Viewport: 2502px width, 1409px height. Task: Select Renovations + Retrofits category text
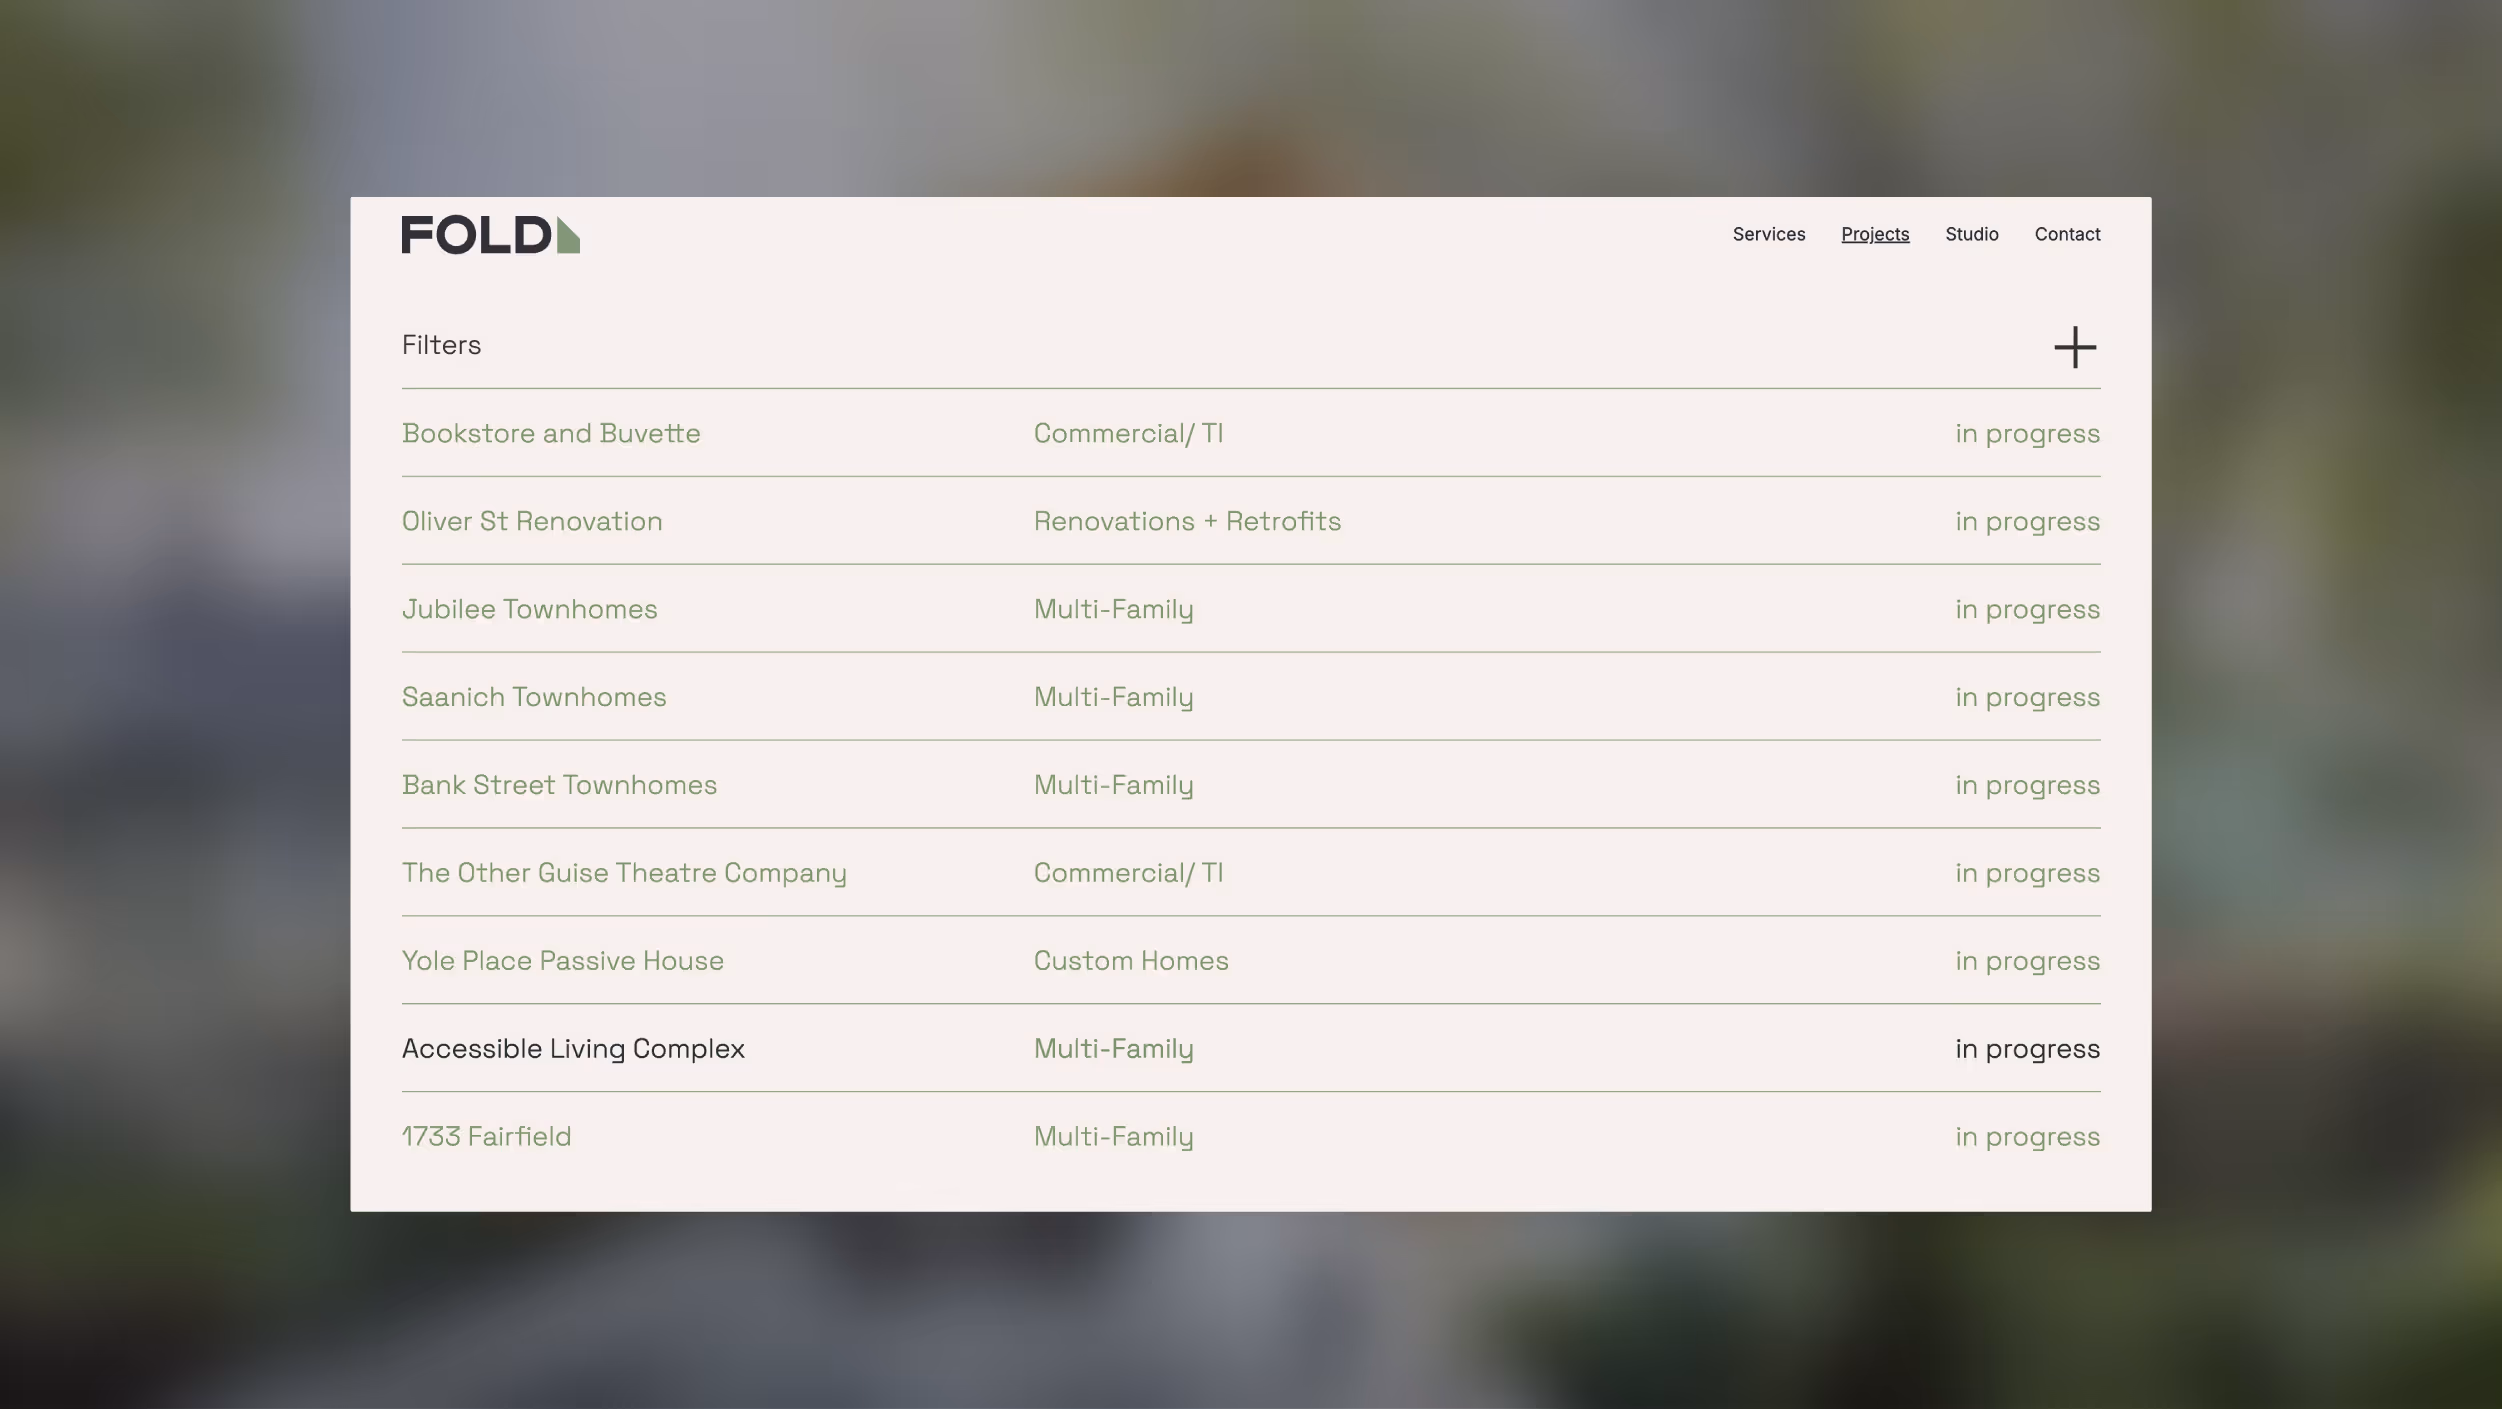(1186, 522)
